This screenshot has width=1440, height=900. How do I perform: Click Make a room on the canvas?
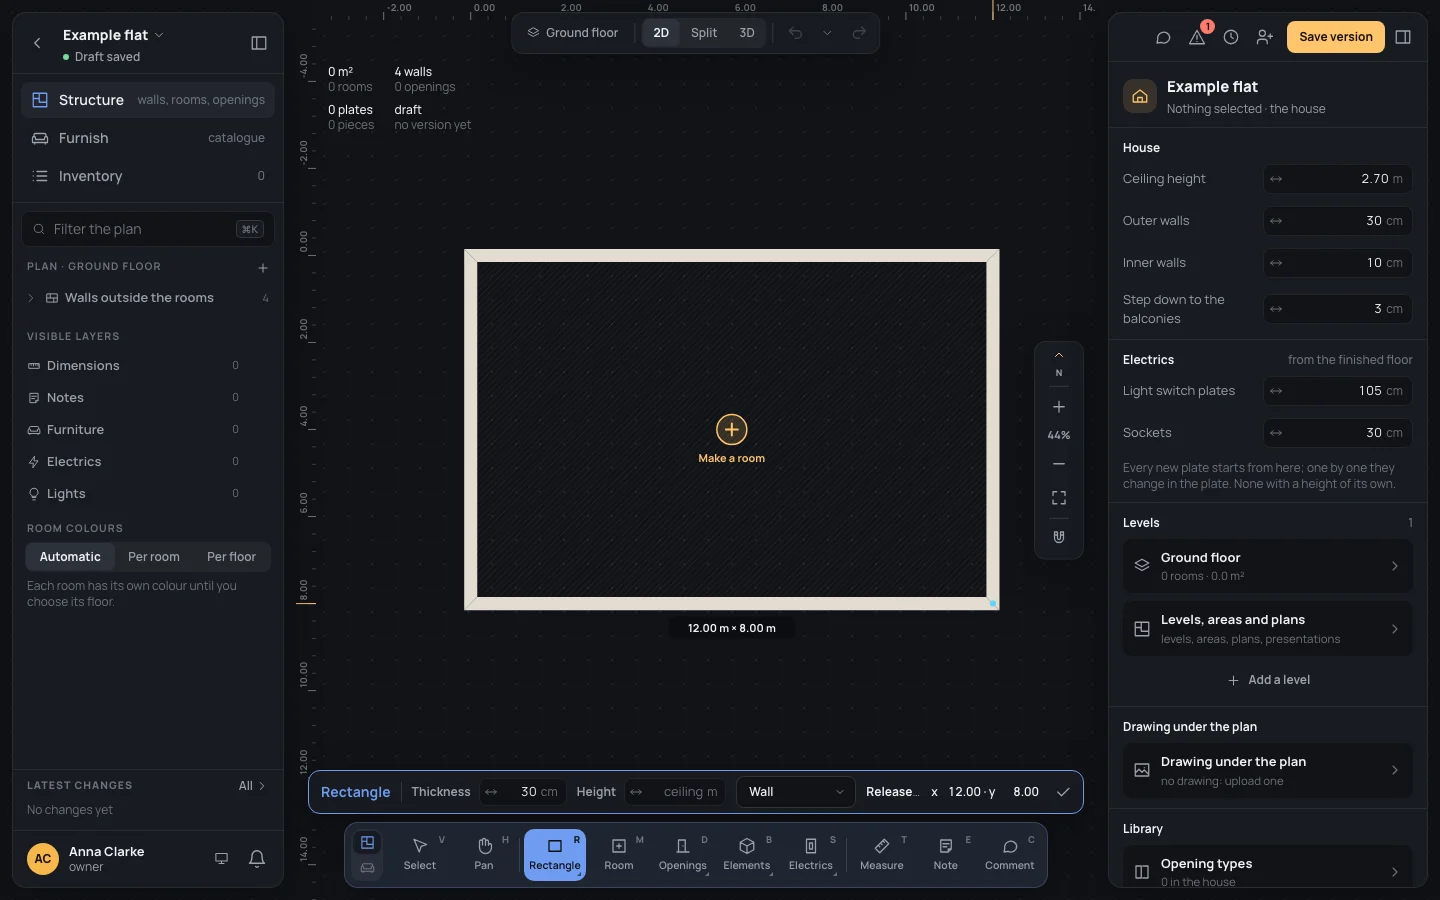(x=732, y=440)
